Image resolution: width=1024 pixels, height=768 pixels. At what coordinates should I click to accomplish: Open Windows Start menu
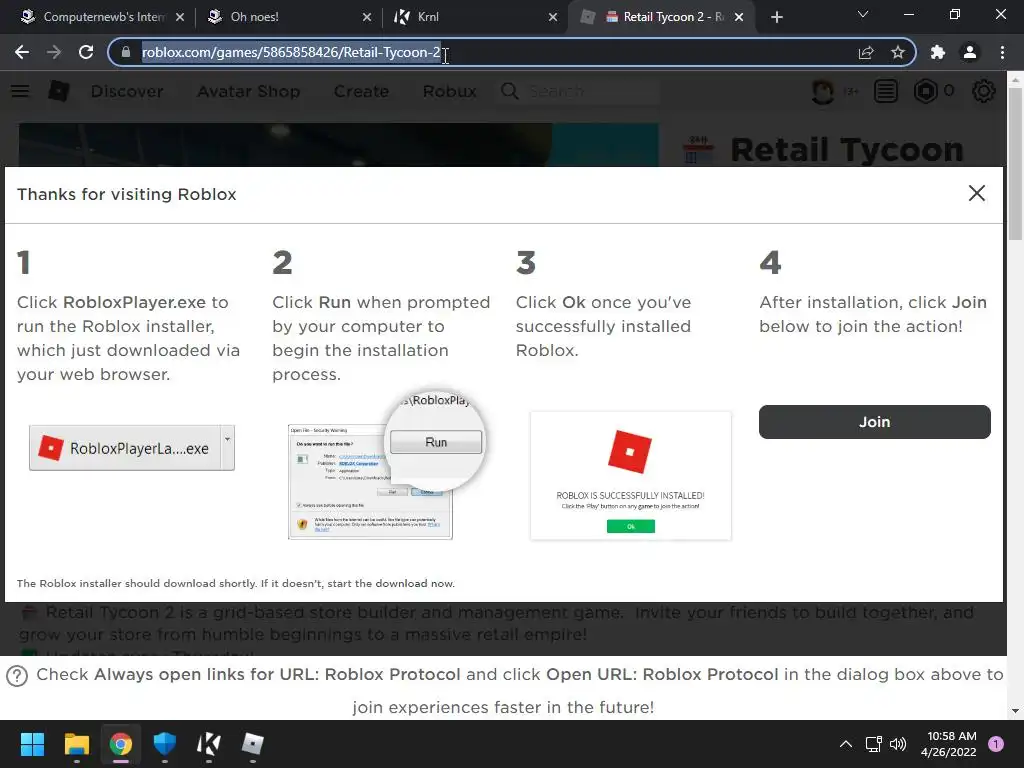point(32,744)
